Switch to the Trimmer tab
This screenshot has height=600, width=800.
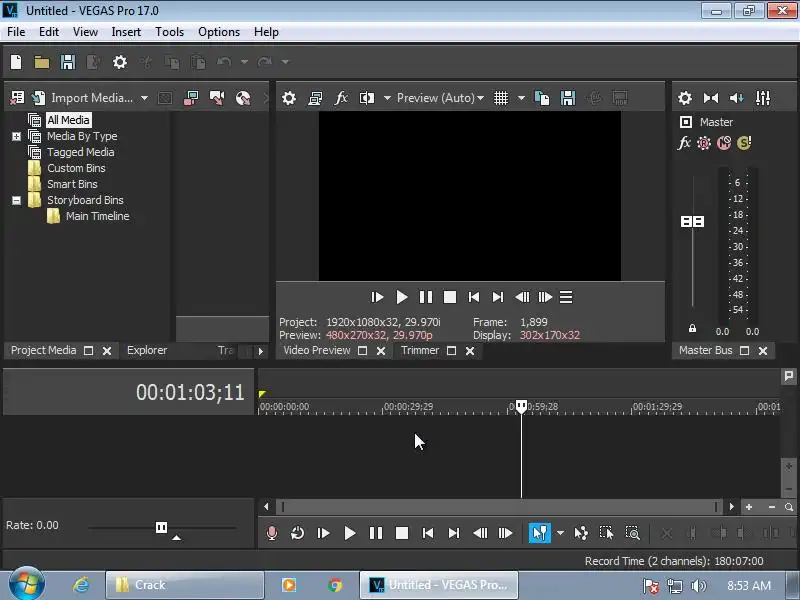[x=419, y=351]
